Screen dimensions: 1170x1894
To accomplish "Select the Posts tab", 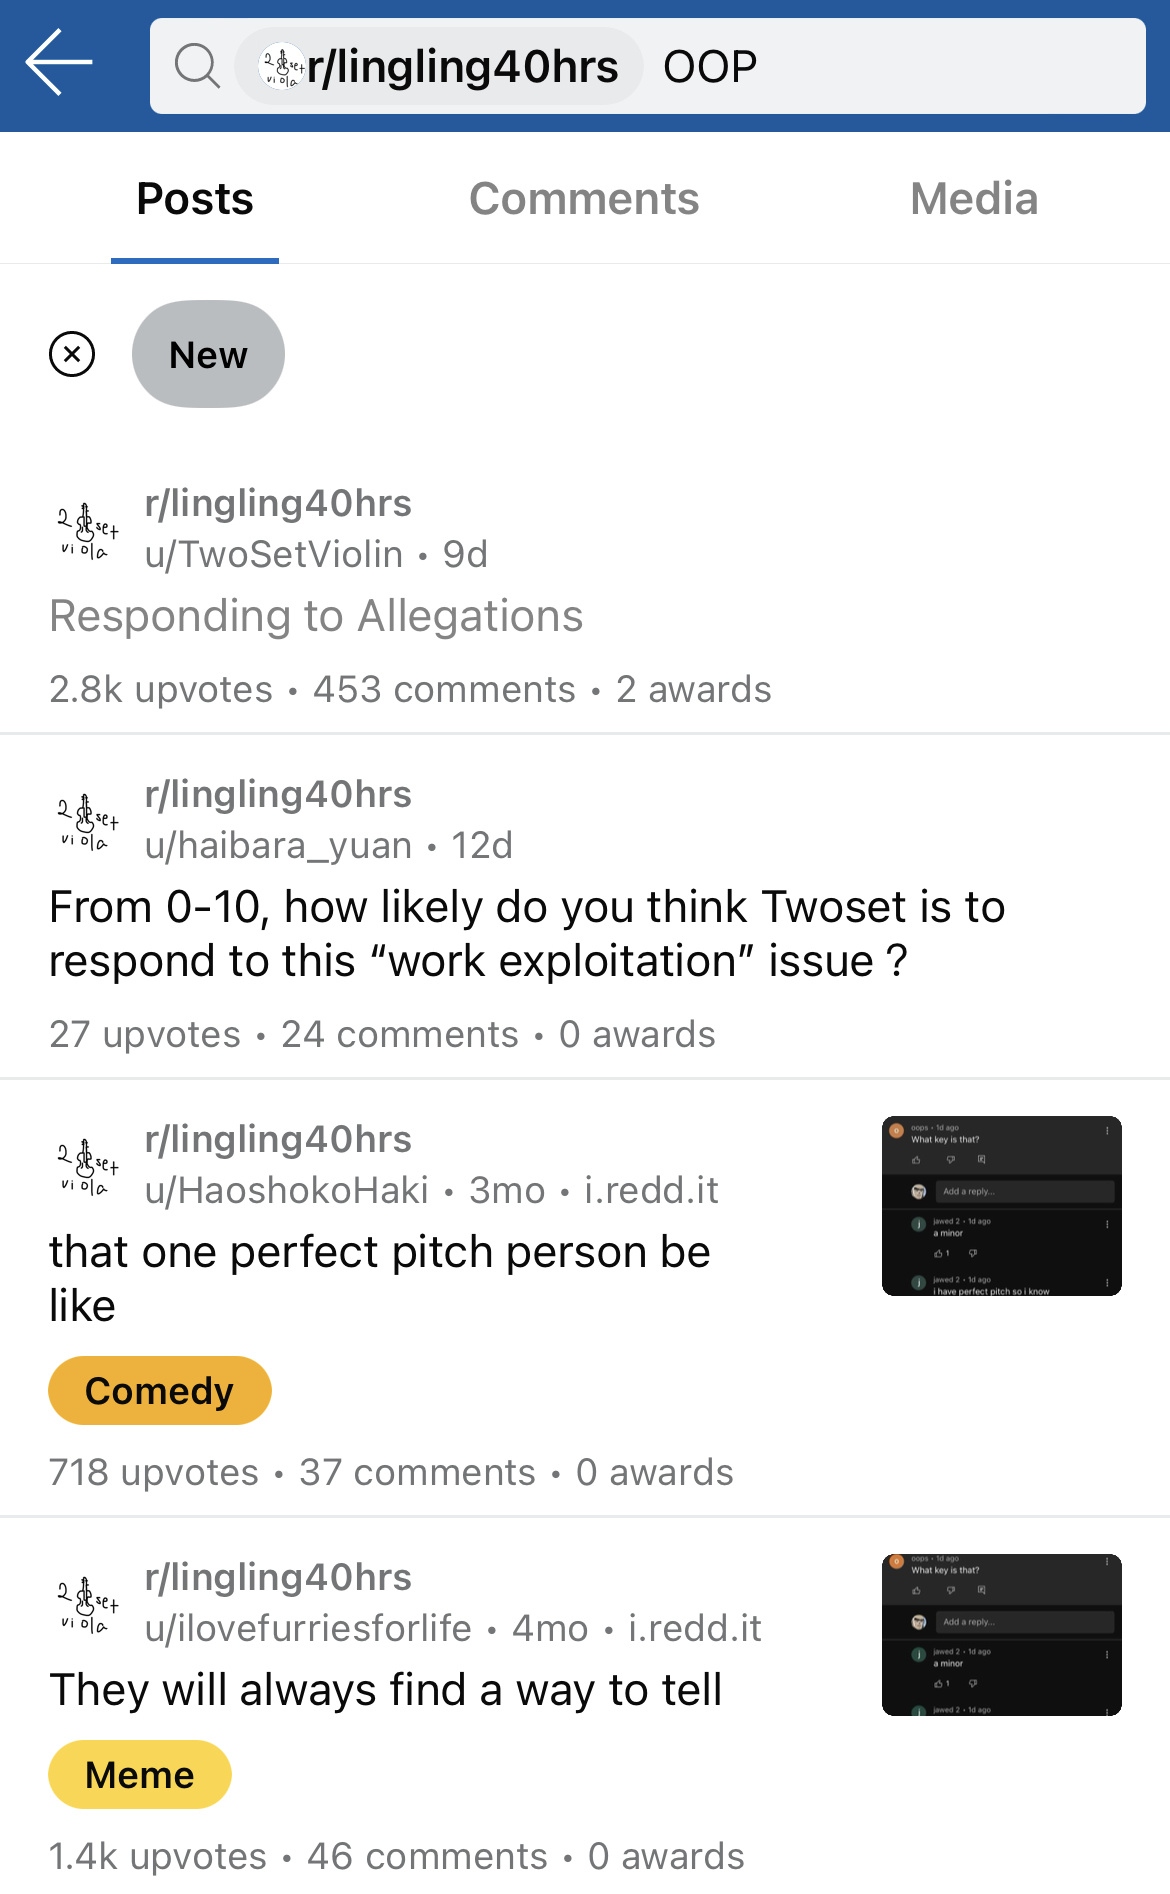I will [x=195, y=198].
